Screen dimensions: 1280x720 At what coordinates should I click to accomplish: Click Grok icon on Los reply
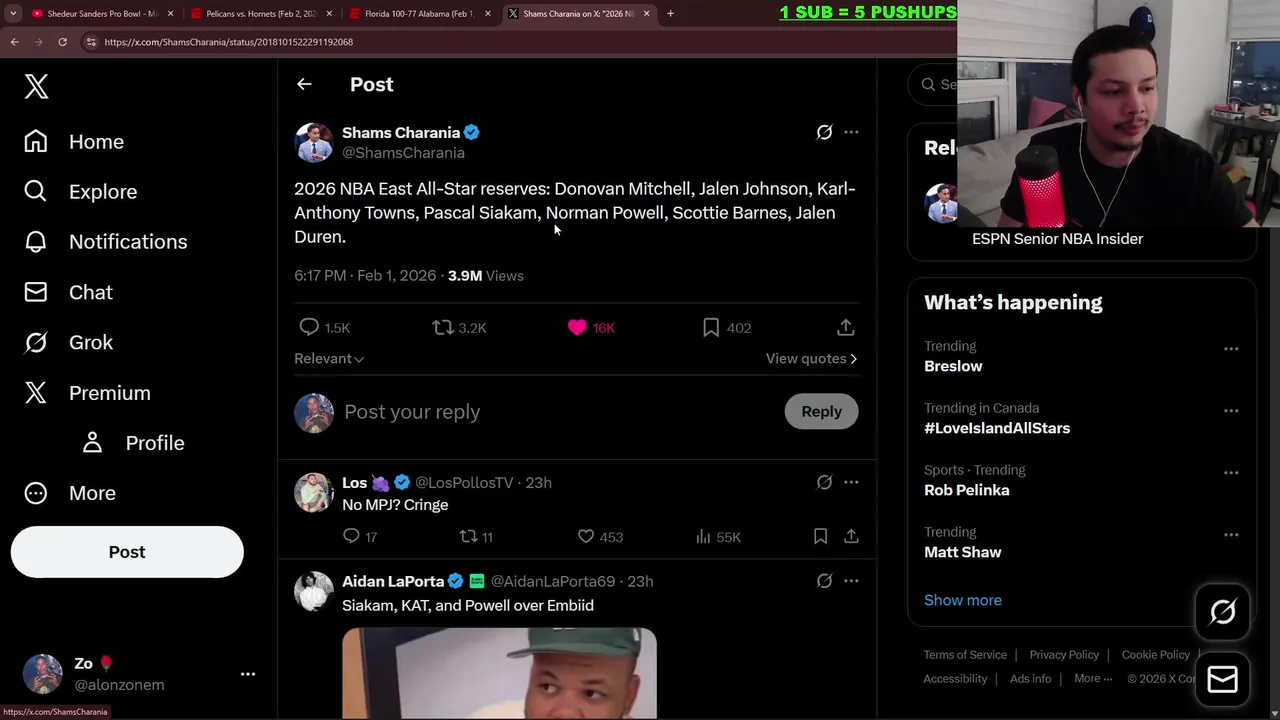coord(824,482)
